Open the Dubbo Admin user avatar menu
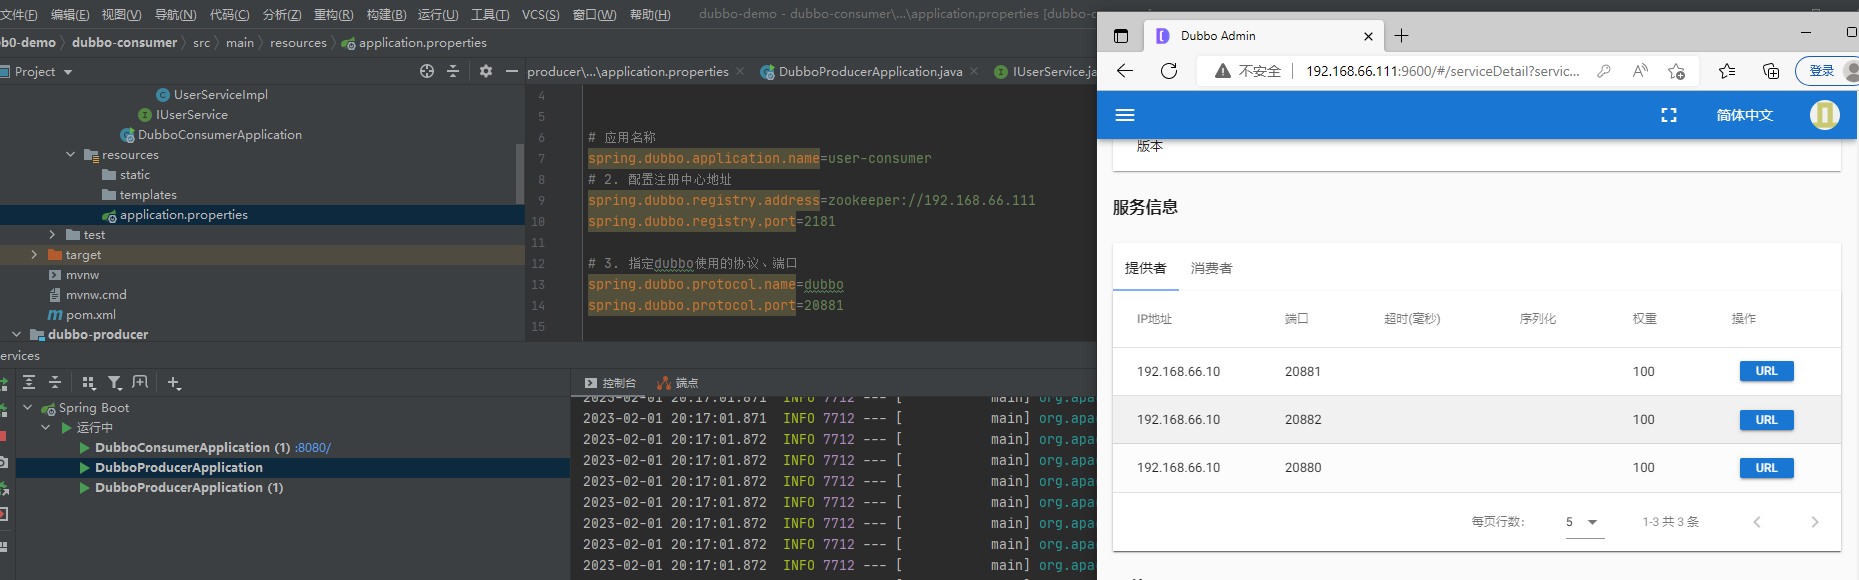 pyautogui.click(x=1824, y=115)
